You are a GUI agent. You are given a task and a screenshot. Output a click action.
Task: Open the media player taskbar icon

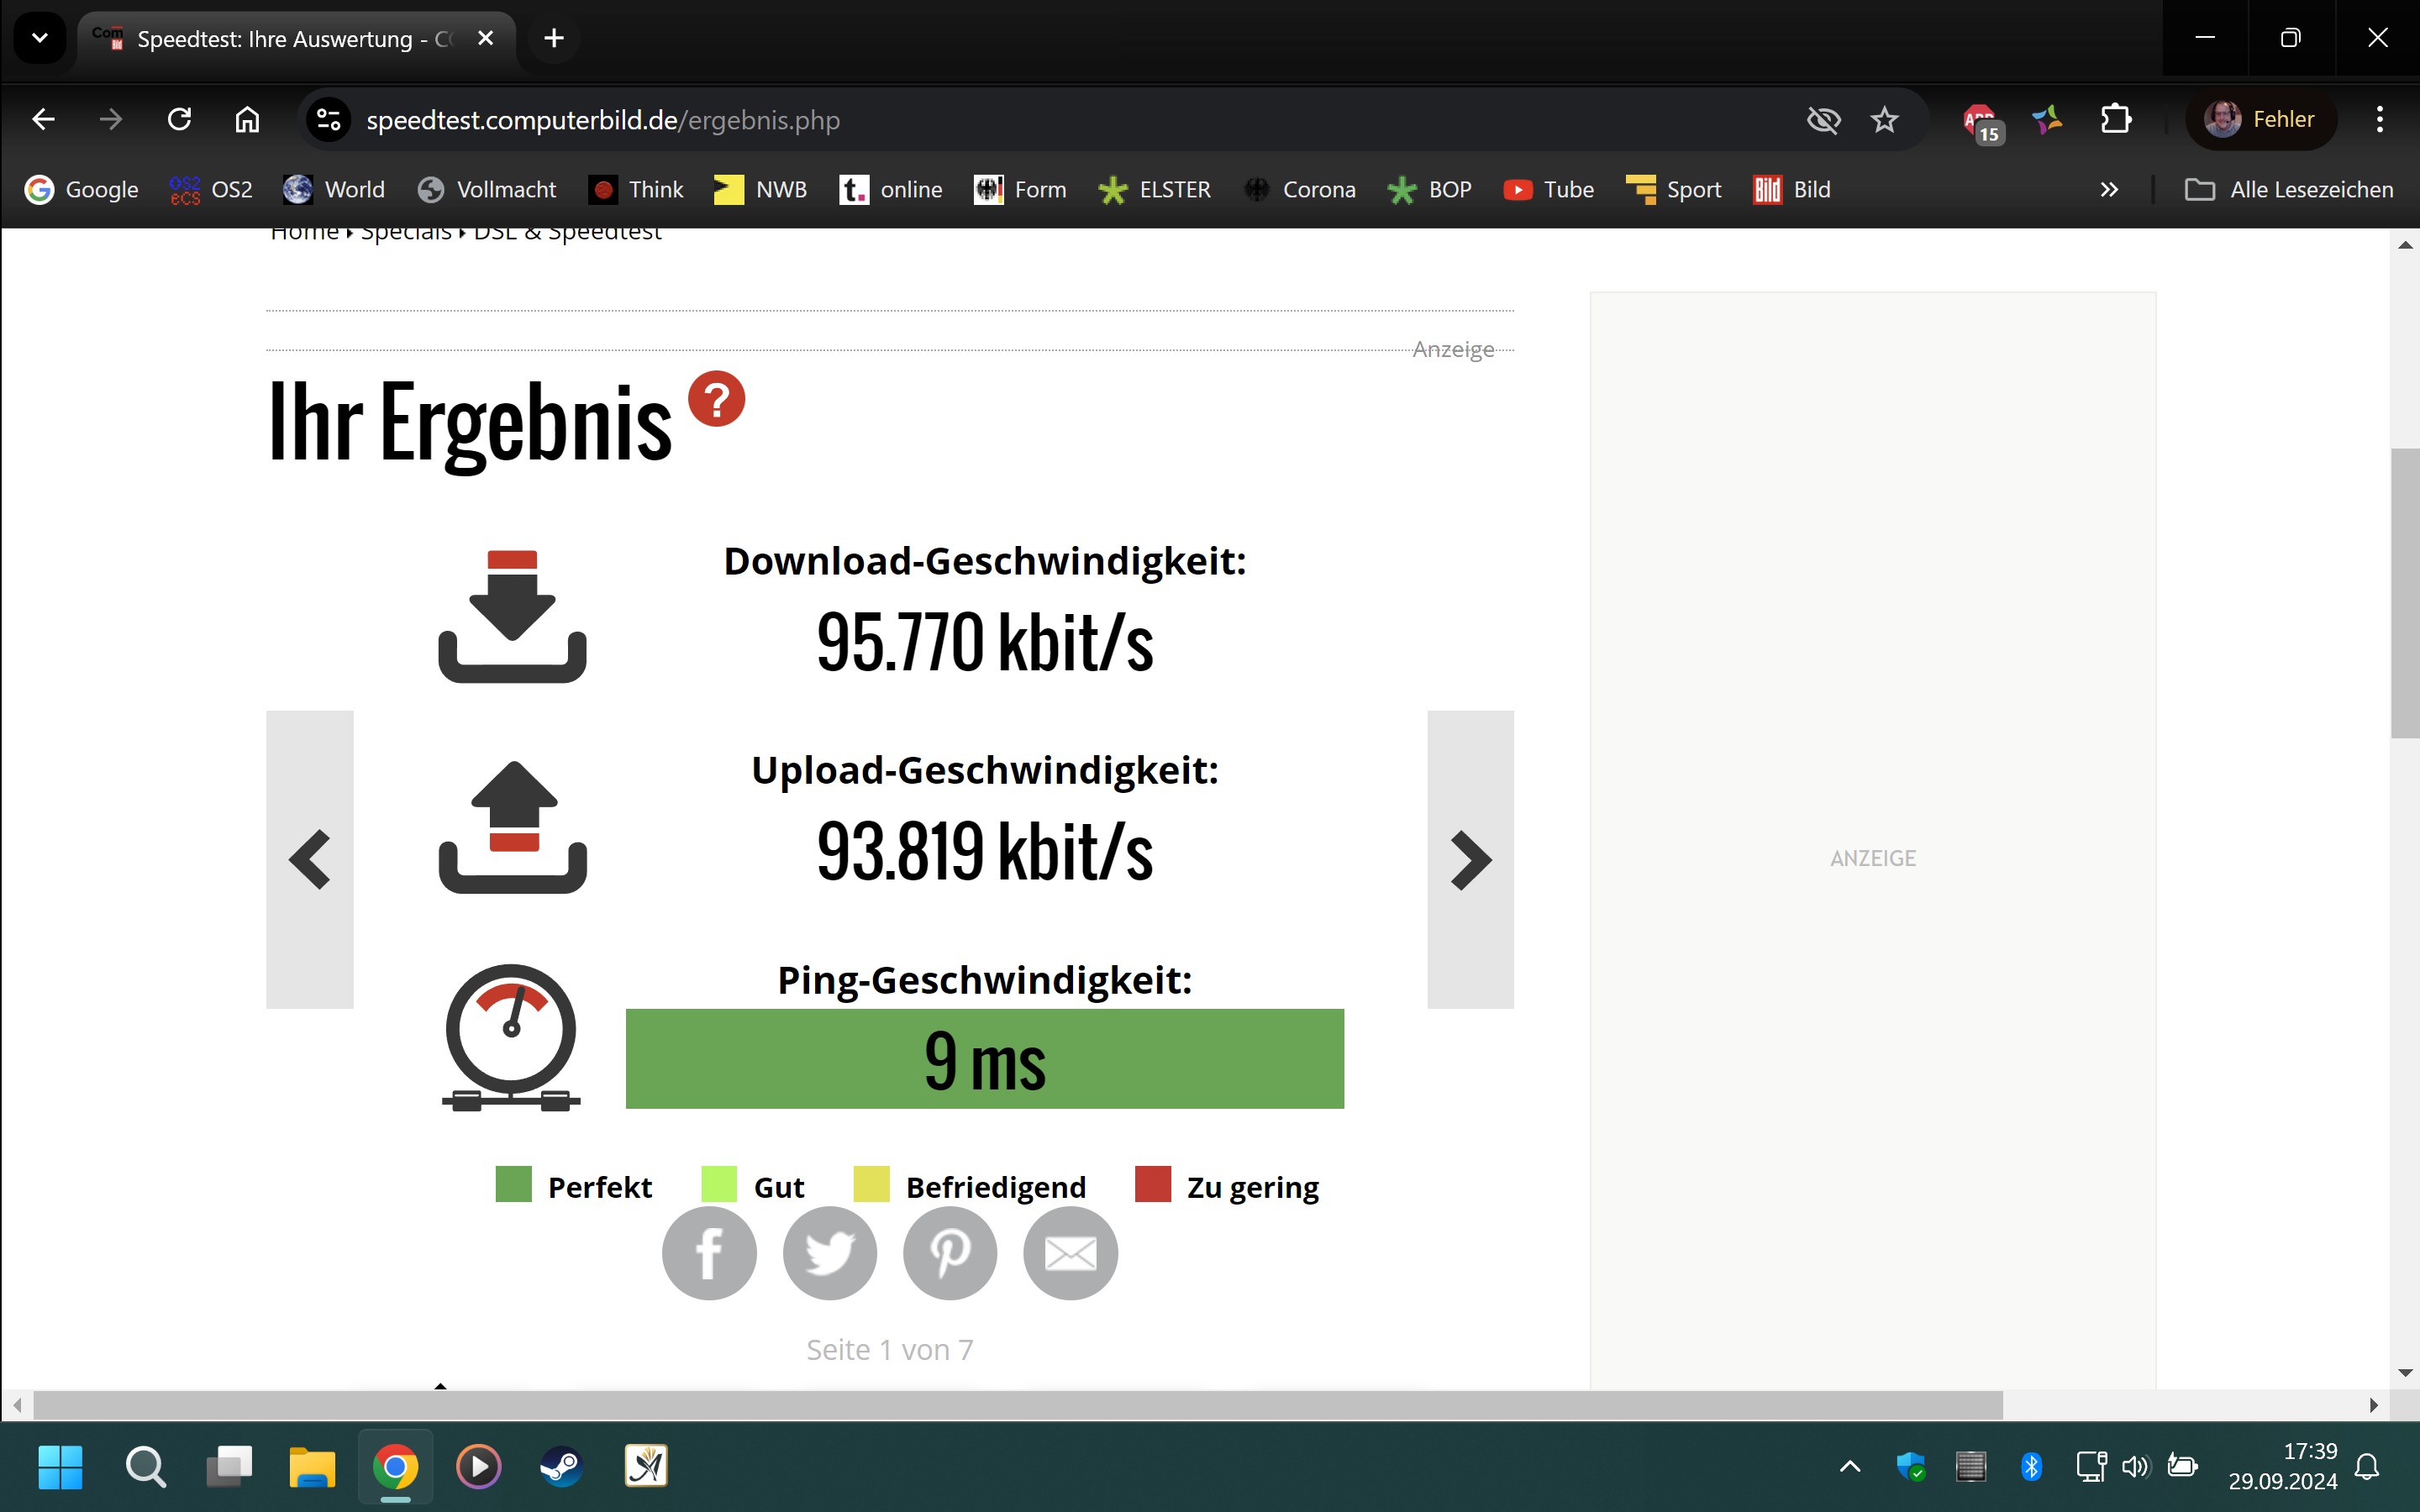tap(479, 1467)
